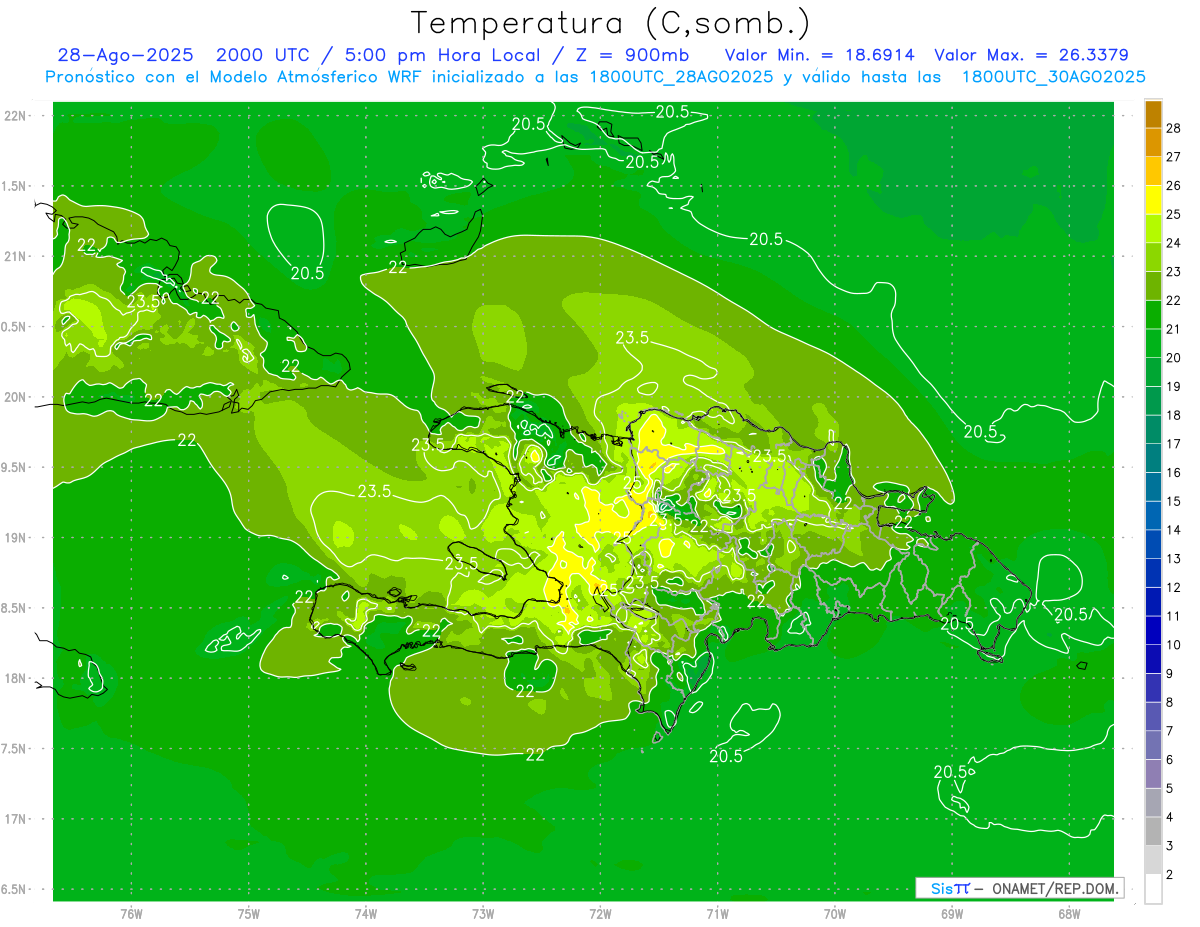Click the yellow 25-26 colorbar swatch
Image resolution: width=1200 pixels, height=927 pixels.
1153,199
